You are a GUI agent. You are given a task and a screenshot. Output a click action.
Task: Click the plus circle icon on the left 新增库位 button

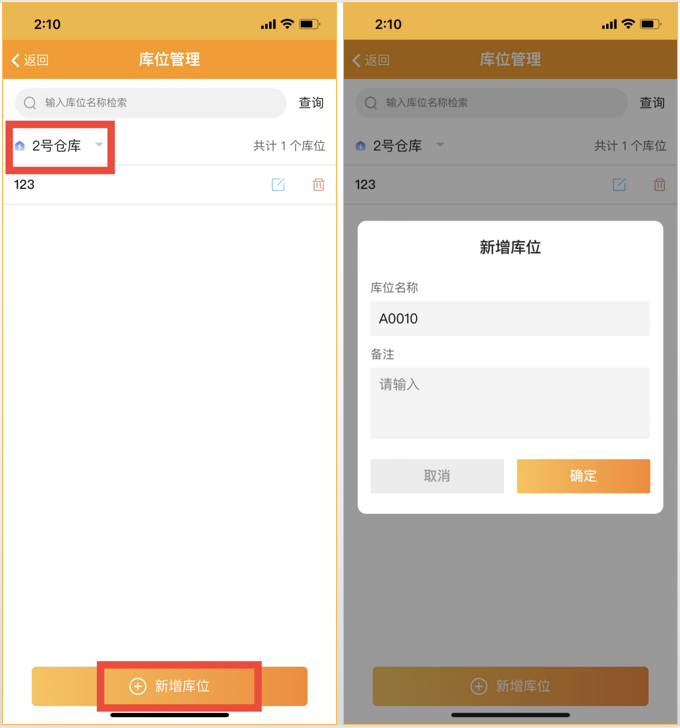(137, 686)
